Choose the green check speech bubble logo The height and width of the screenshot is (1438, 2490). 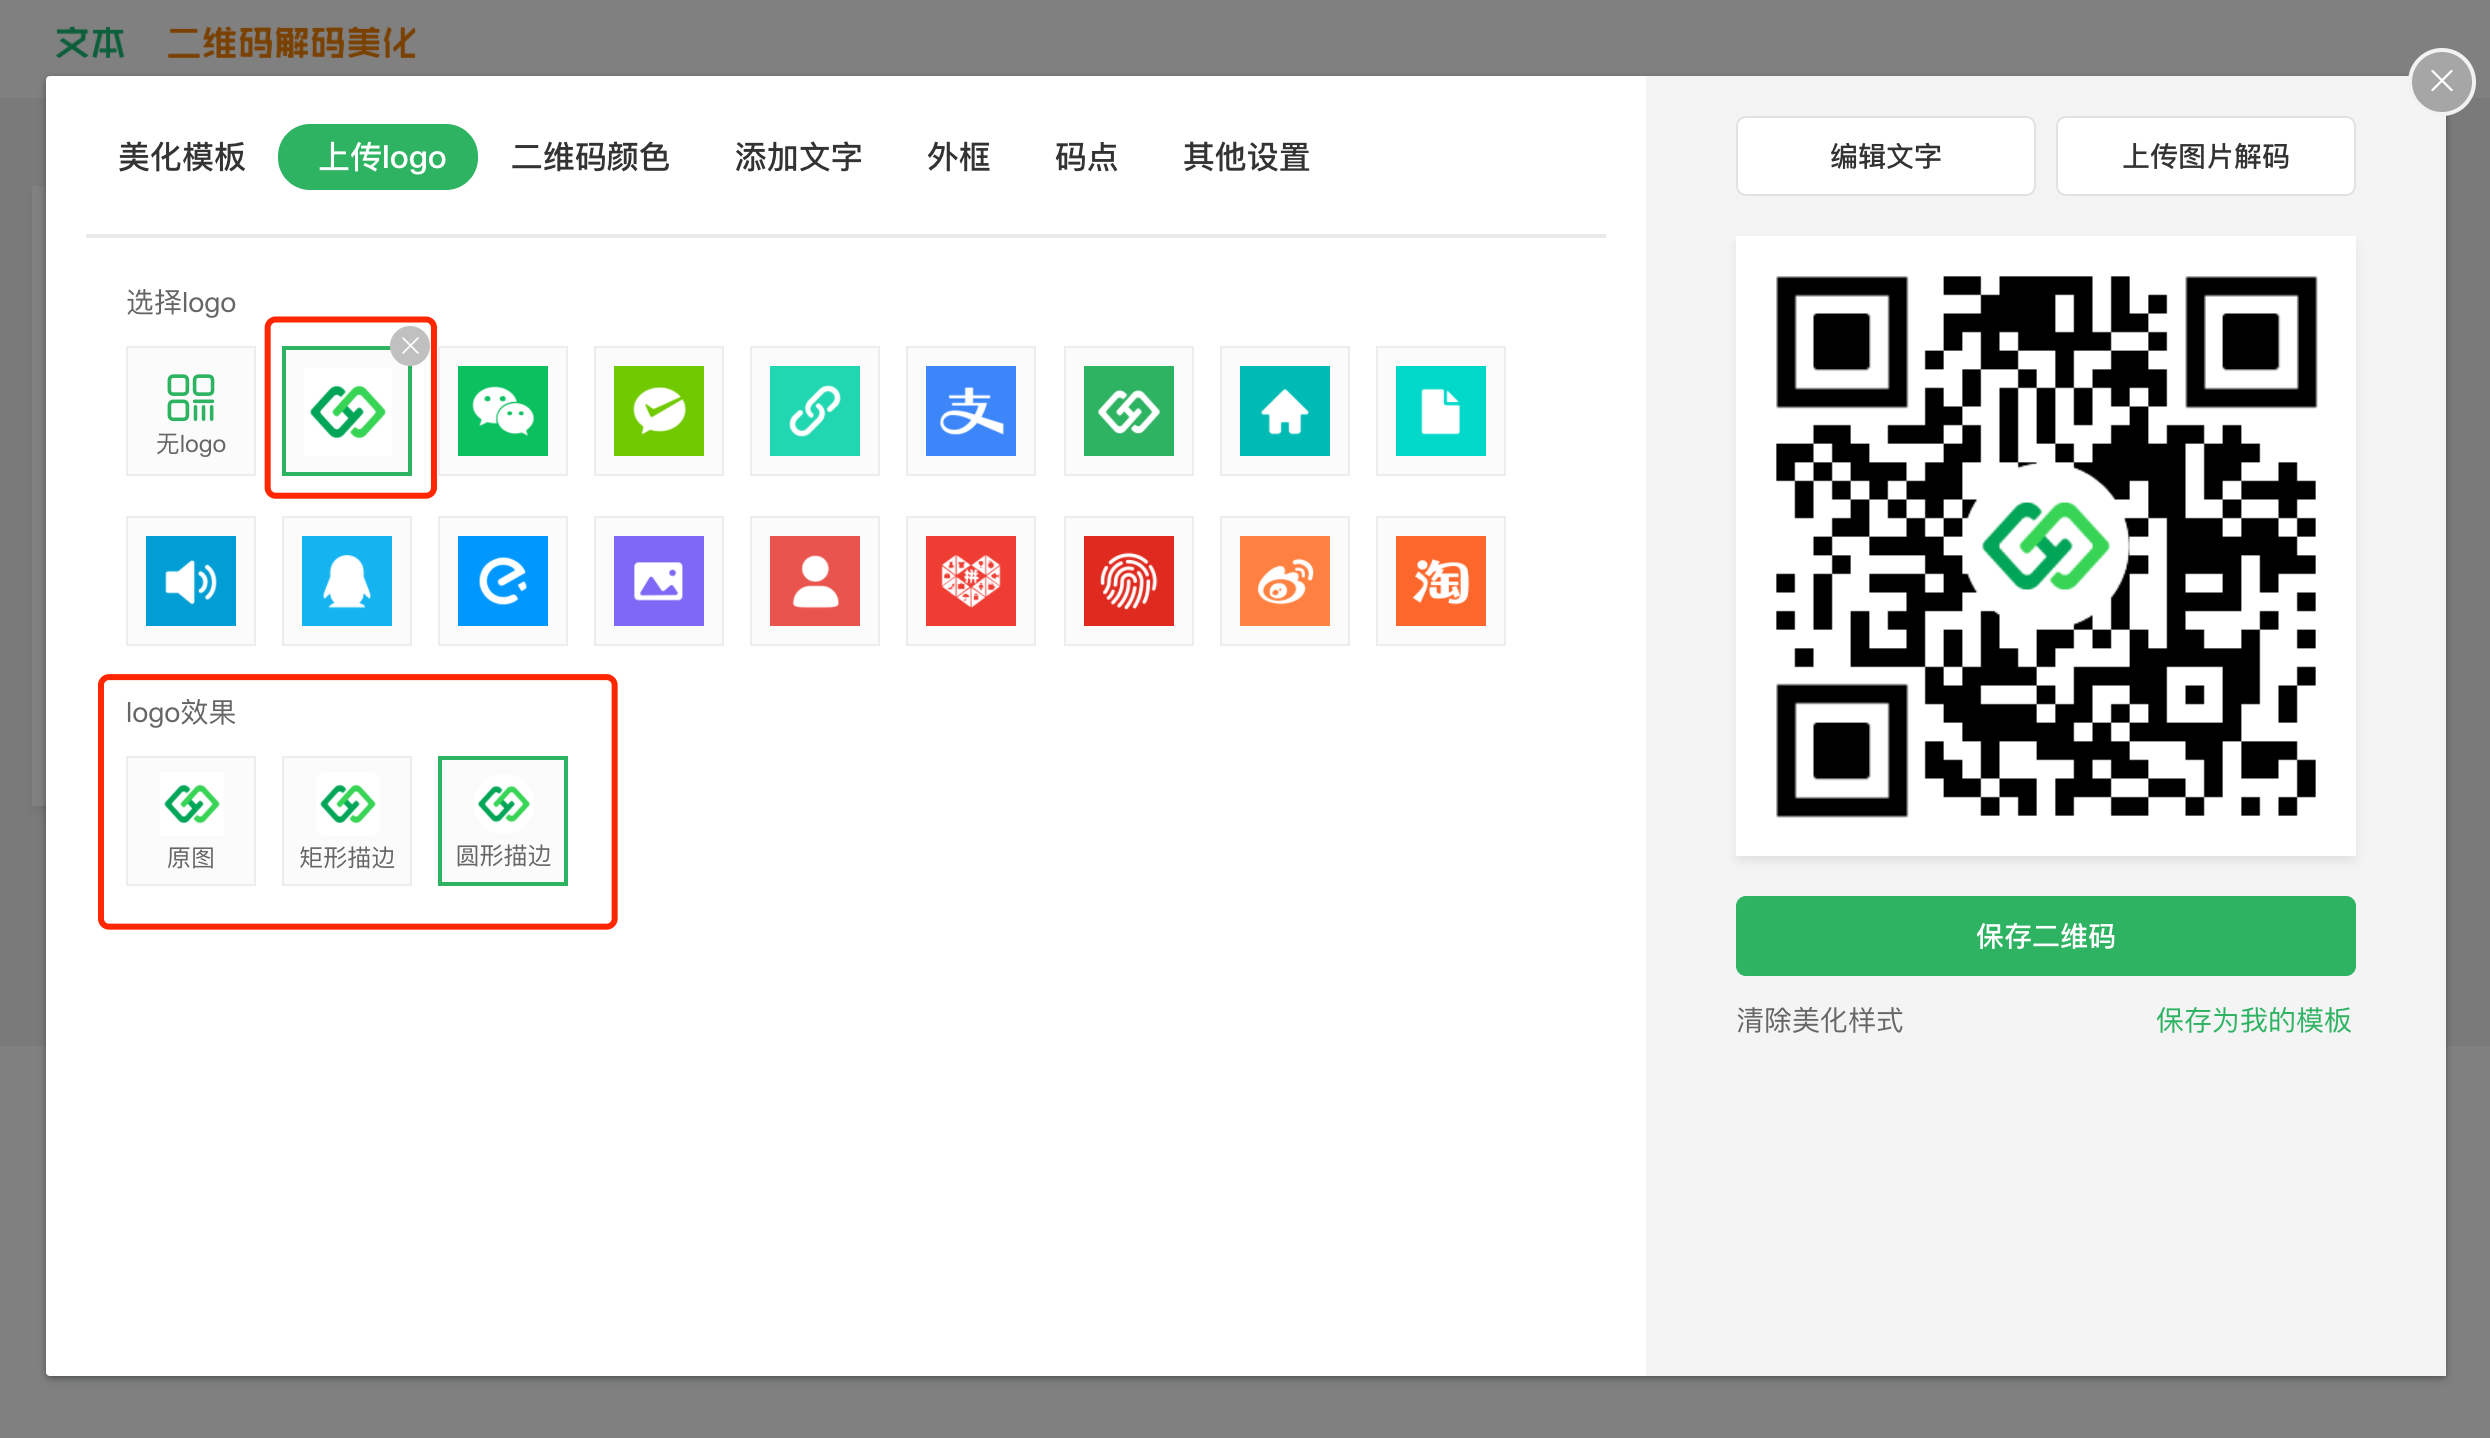point(659,411)
